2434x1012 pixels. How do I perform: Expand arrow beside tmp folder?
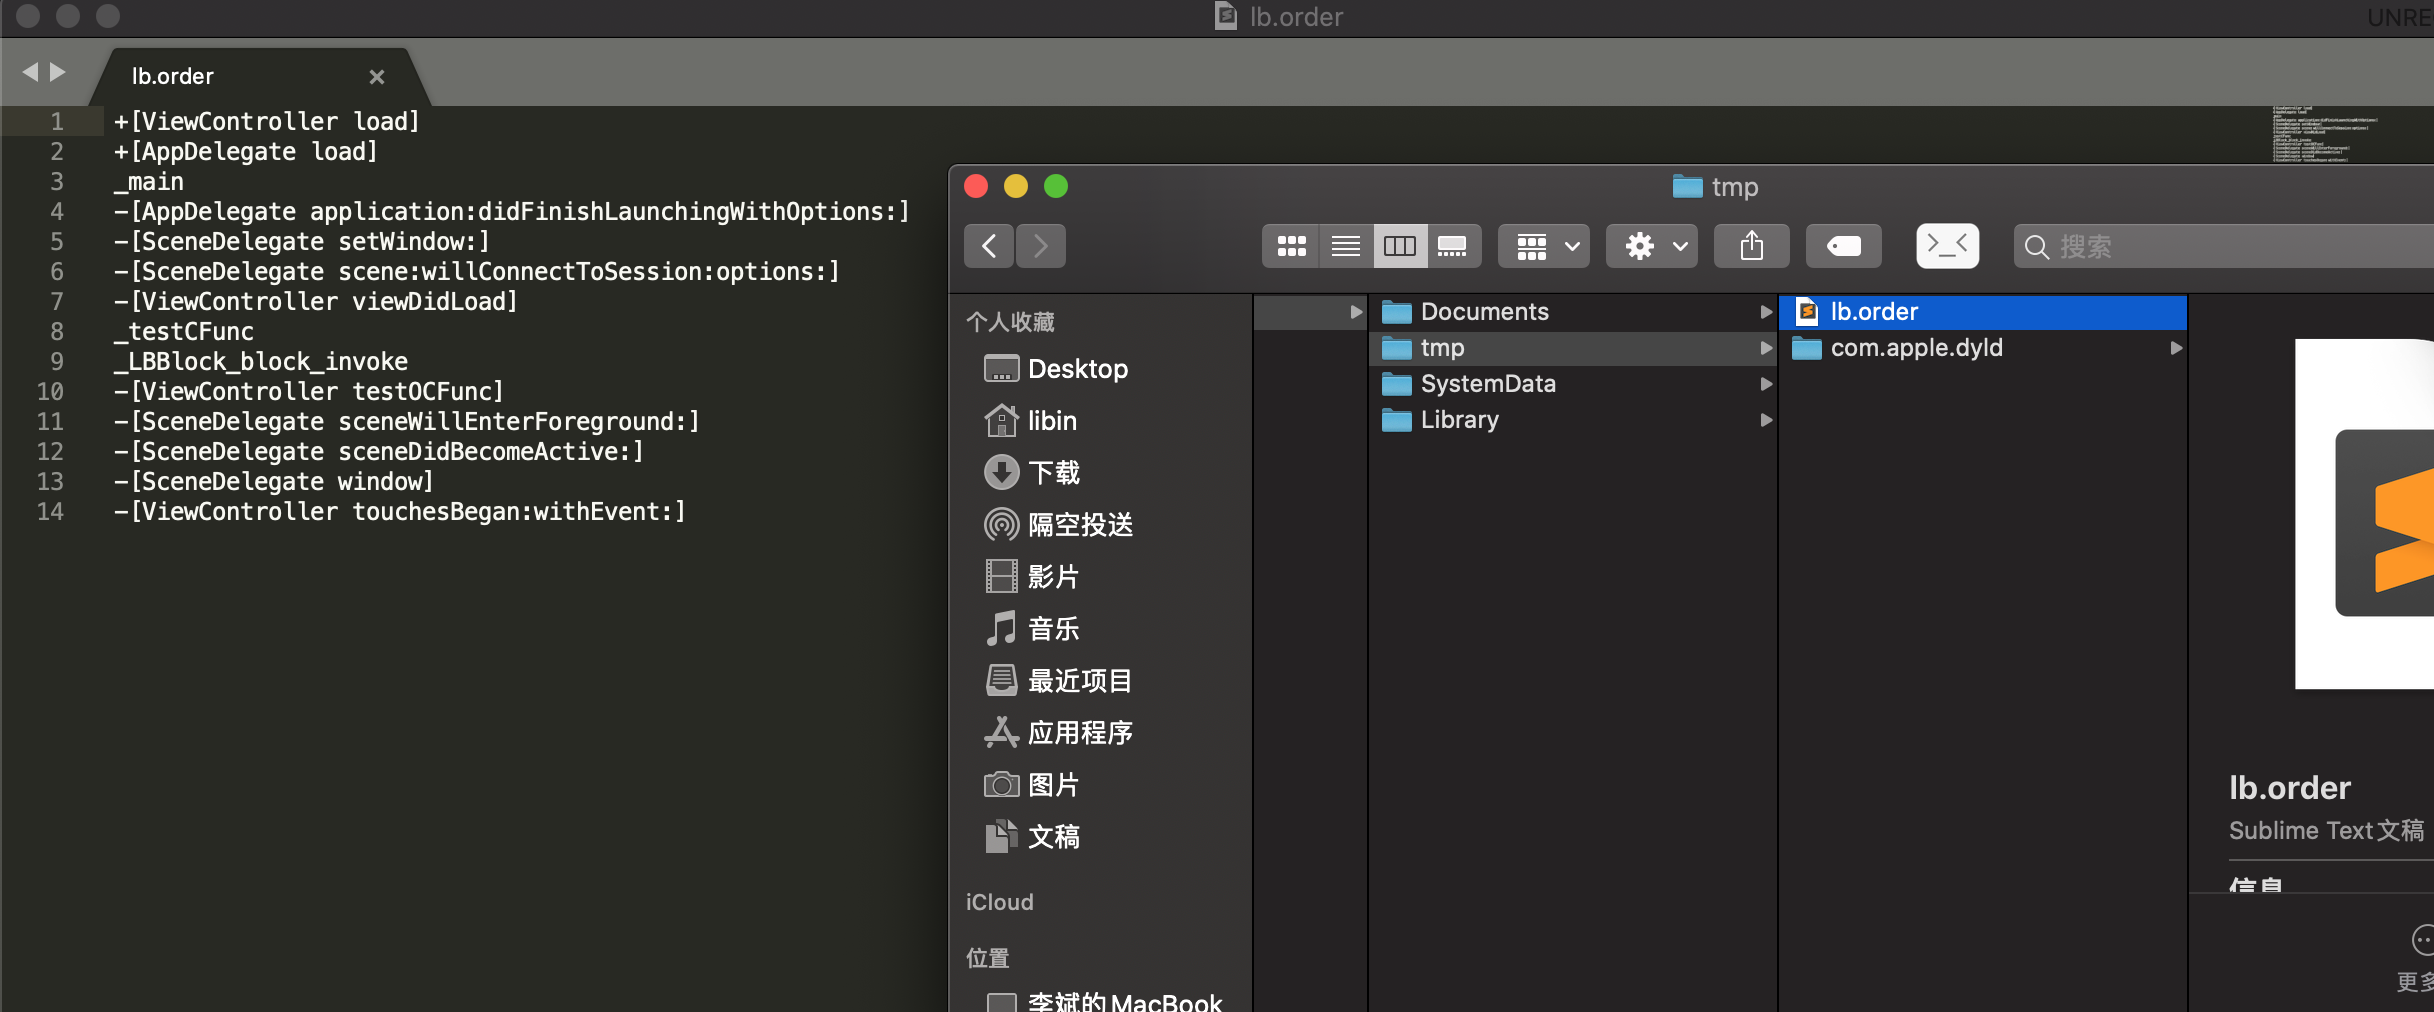pos(1766,348)
